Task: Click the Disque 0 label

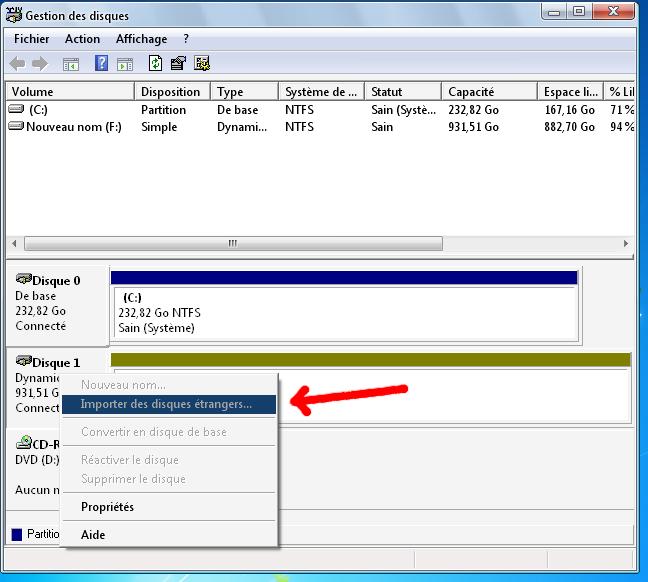Action: 56,281
